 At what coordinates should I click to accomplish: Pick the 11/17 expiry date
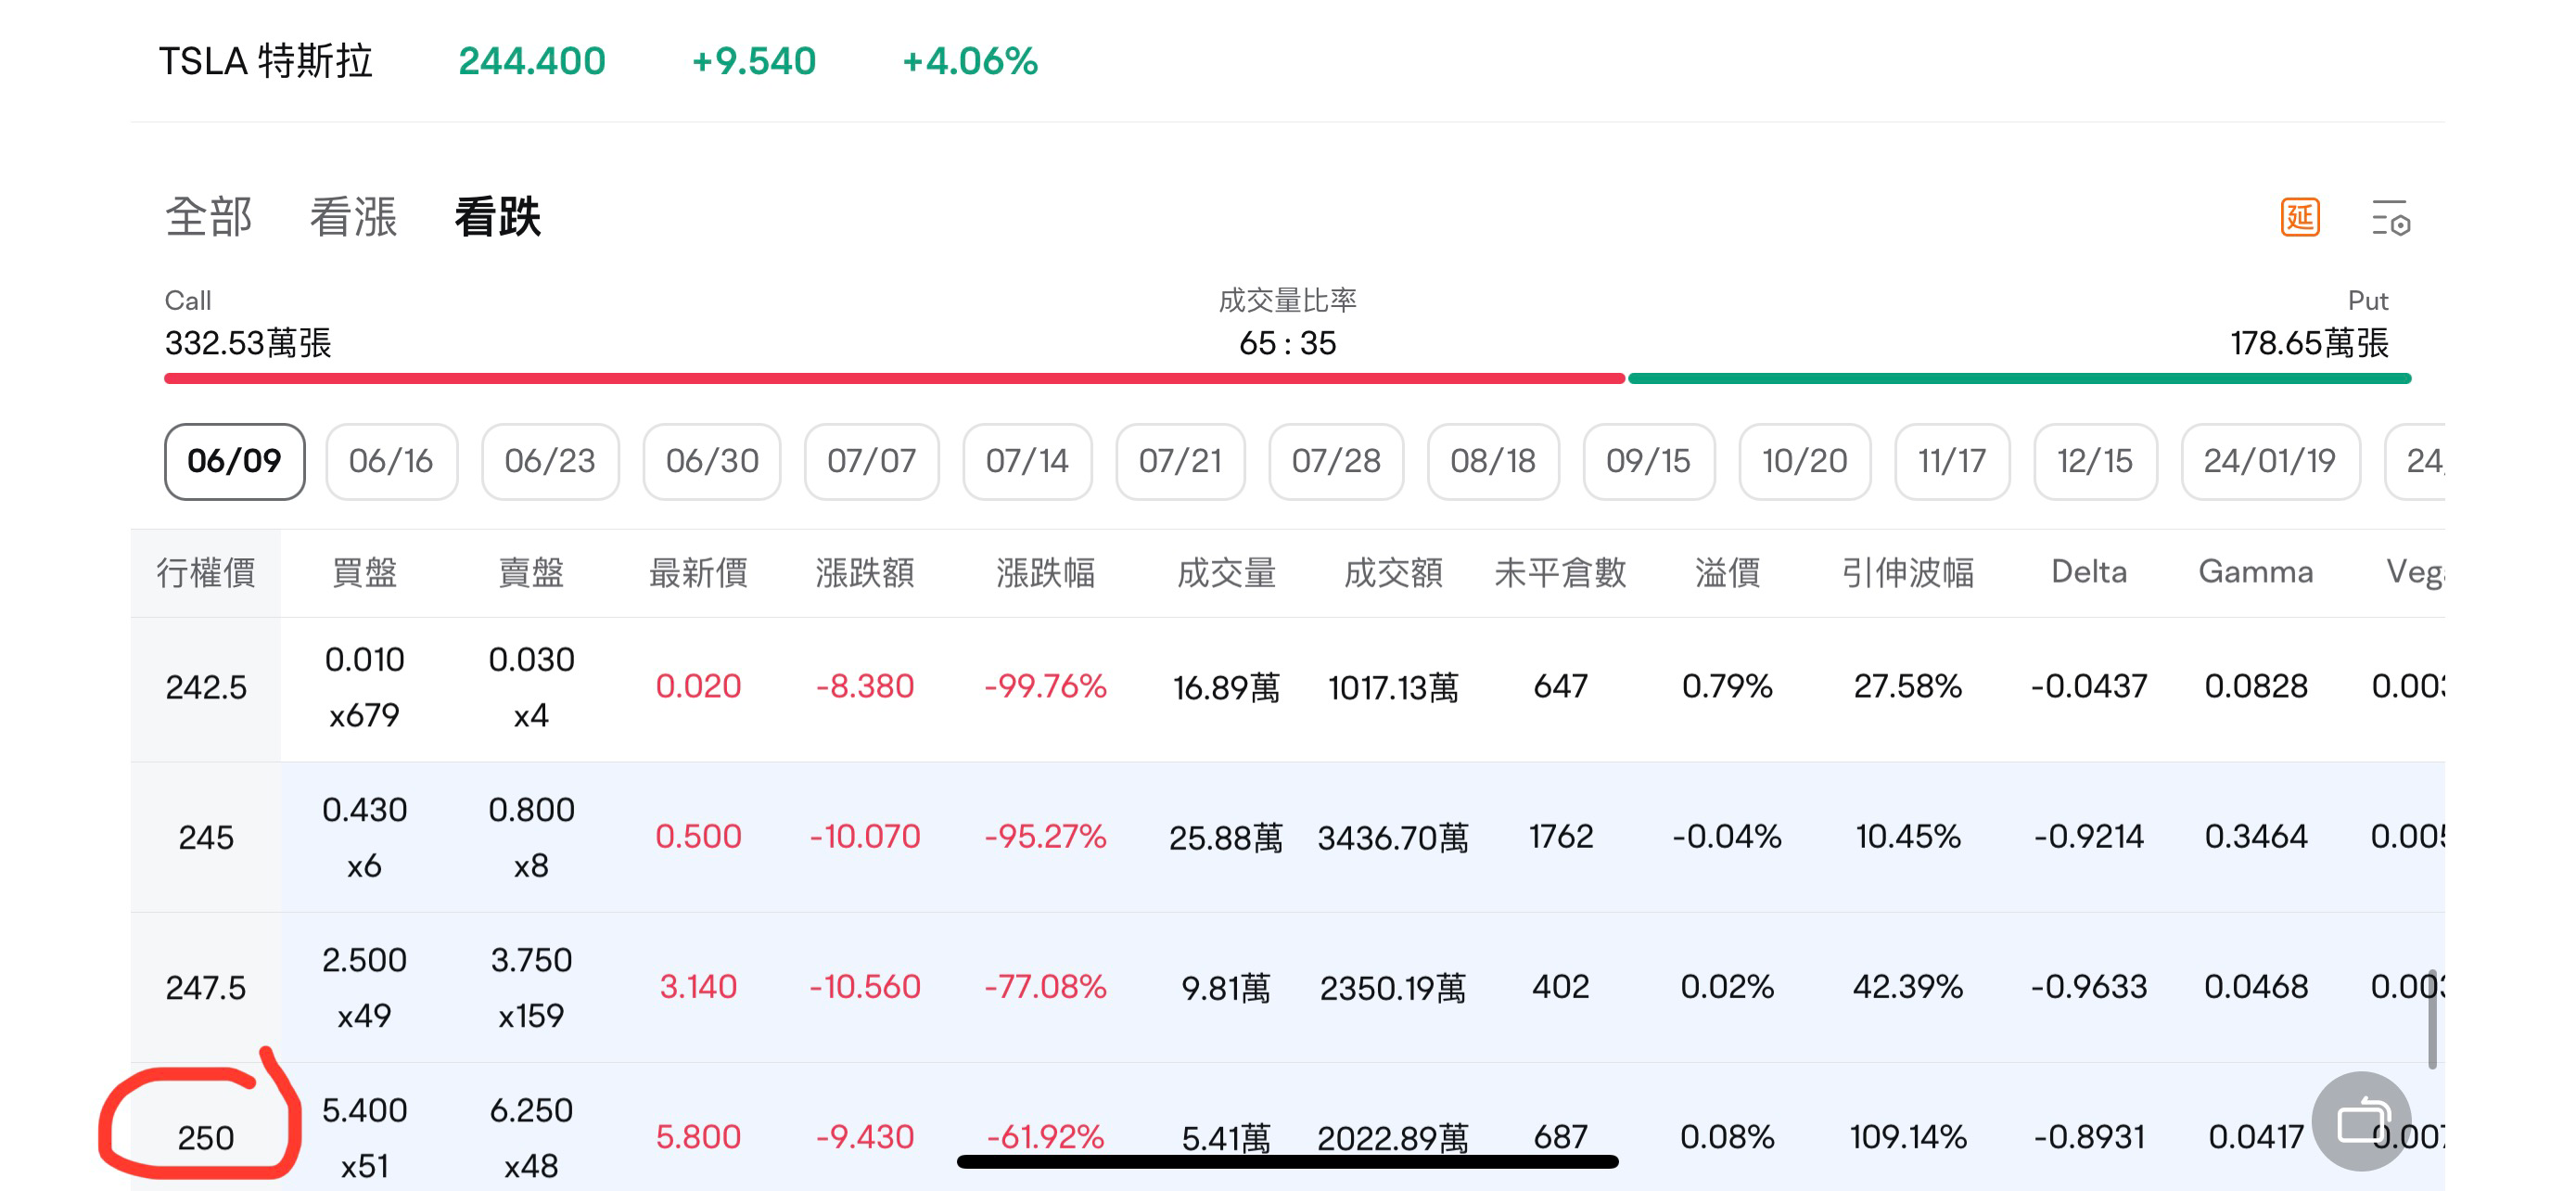[1951, 461]
